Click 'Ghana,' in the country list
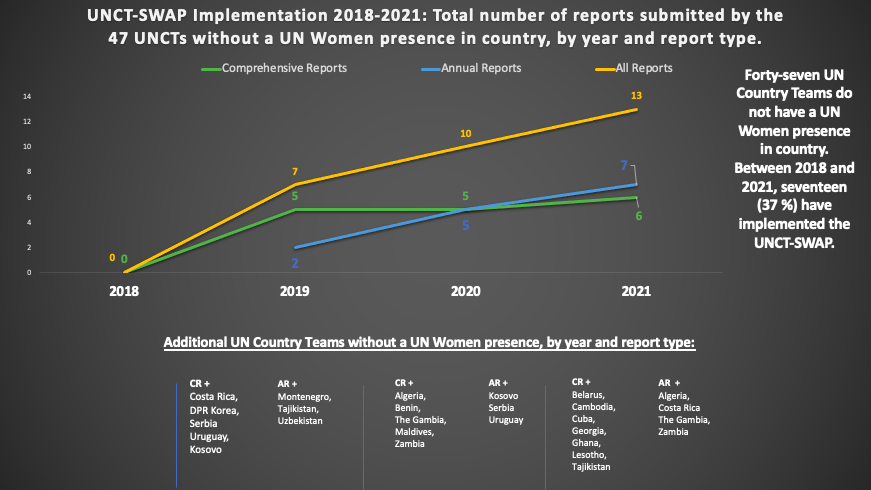 click(x=586, y=443)
